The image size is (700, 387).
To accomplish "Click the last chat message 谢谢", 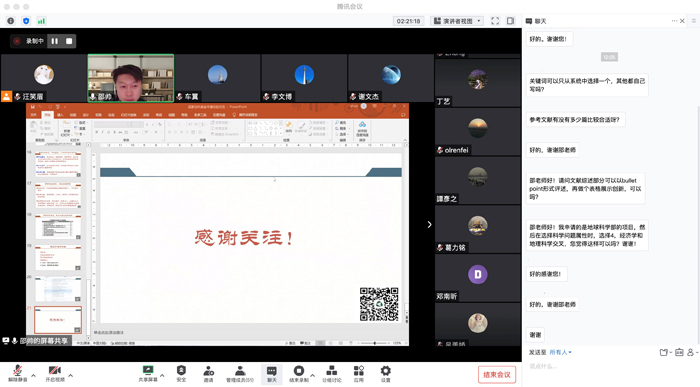I will pos(535,335).
